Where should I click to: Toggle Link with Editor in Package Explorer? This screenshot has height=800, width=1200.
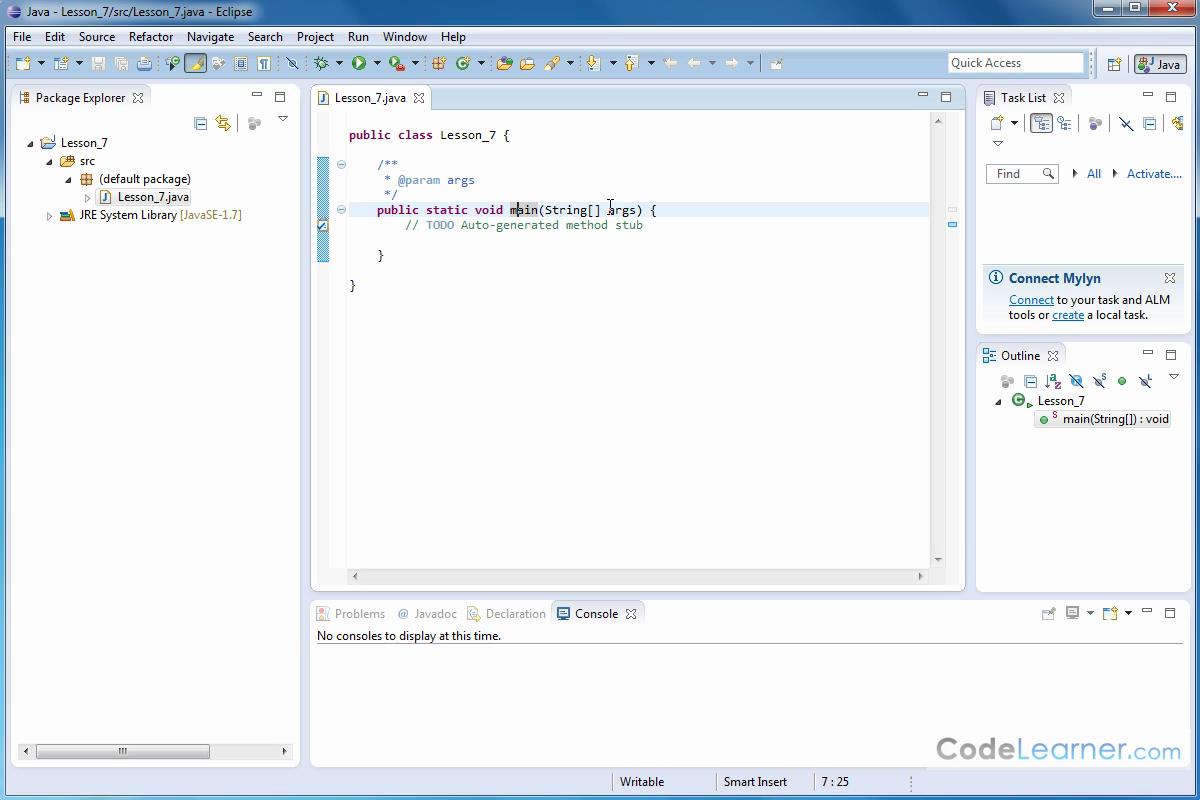[223, 123]
